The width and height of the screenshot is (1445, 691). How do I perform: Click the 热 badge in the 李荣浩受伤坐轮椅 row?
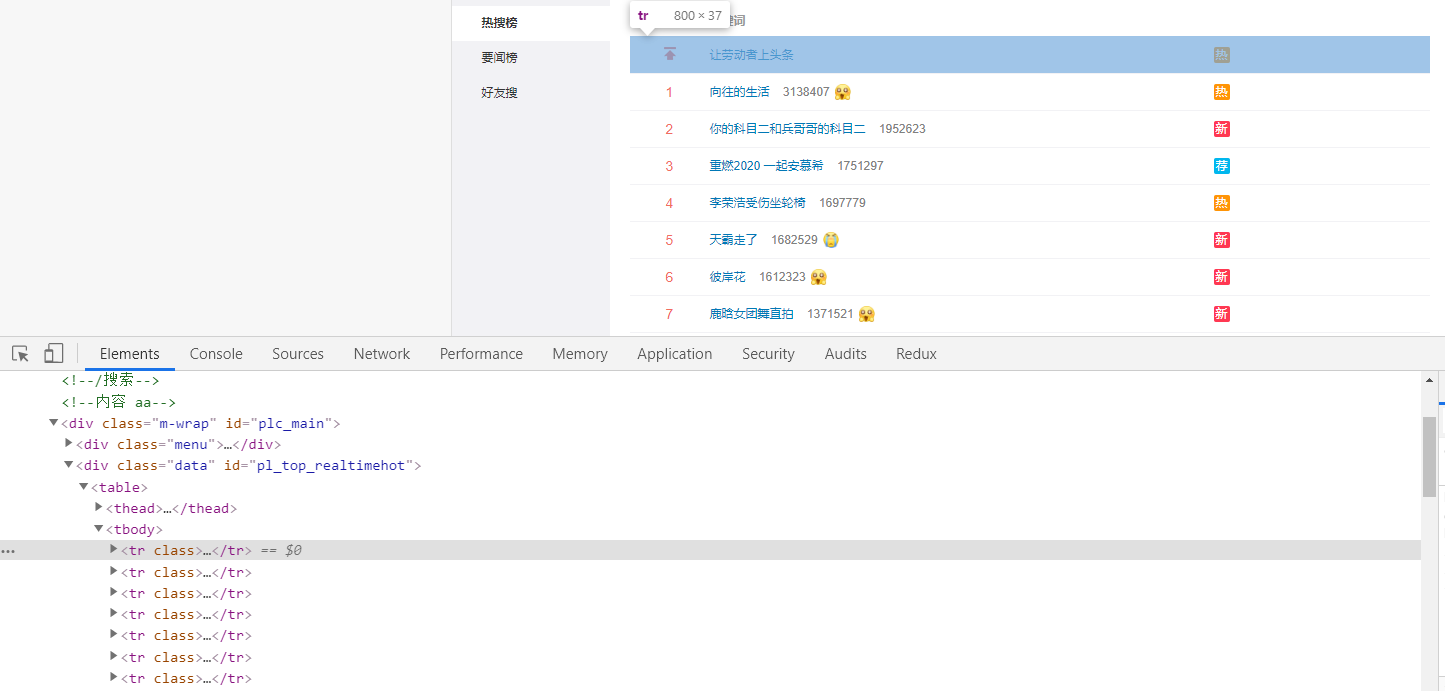click(1221, 203)
